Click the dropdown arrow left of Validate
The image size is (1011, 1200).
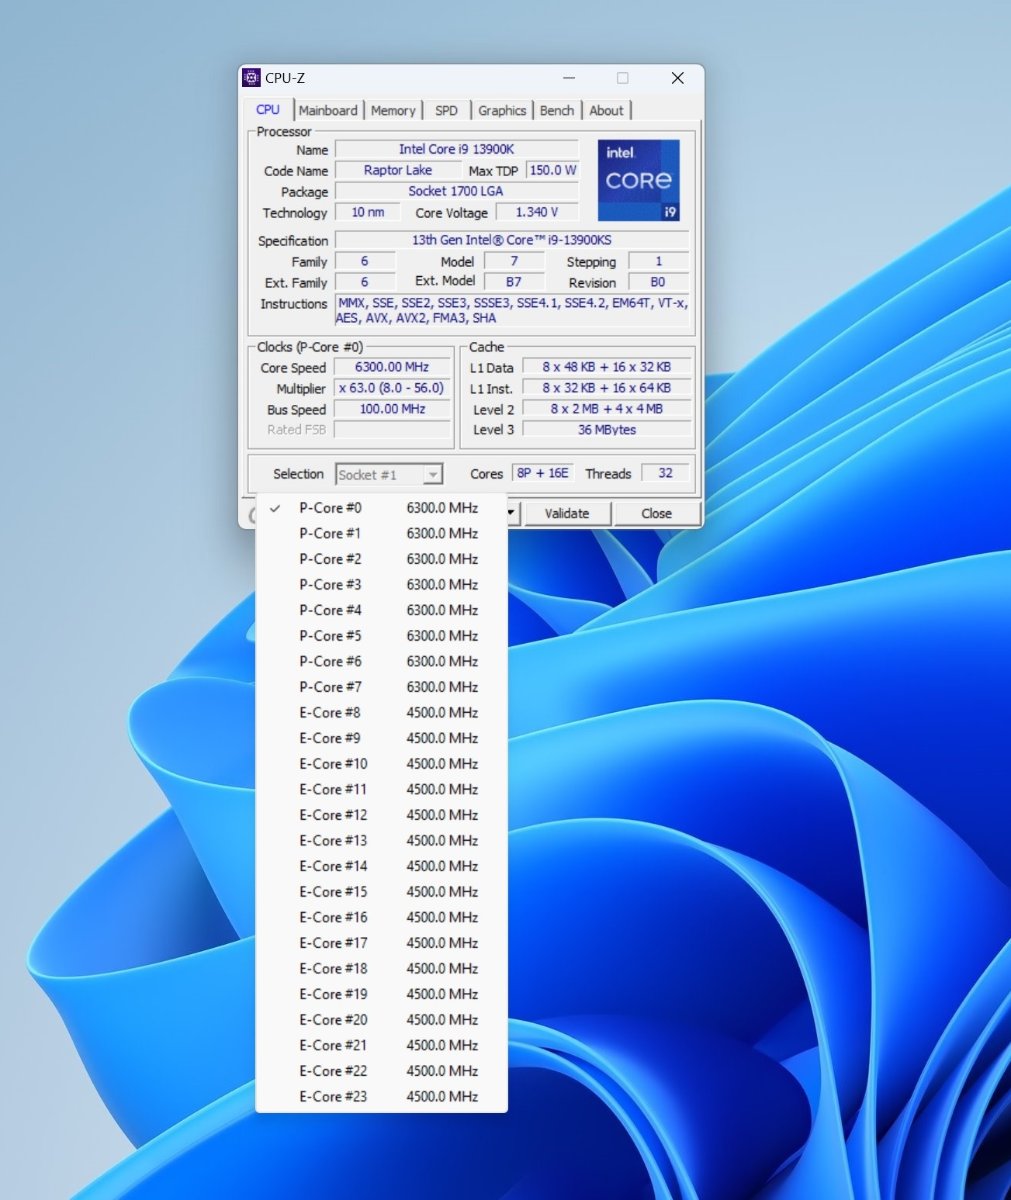point(511,513)
